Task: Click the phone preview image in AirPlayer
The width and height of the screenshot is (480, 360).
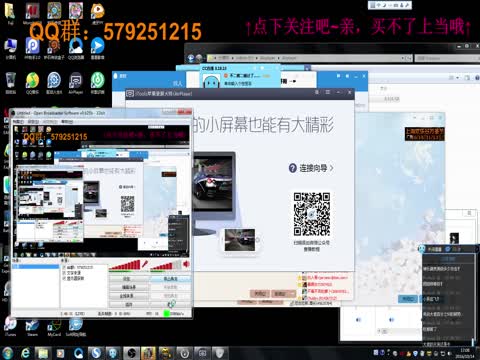Action: pyautogui.click(x=240, y=240)
